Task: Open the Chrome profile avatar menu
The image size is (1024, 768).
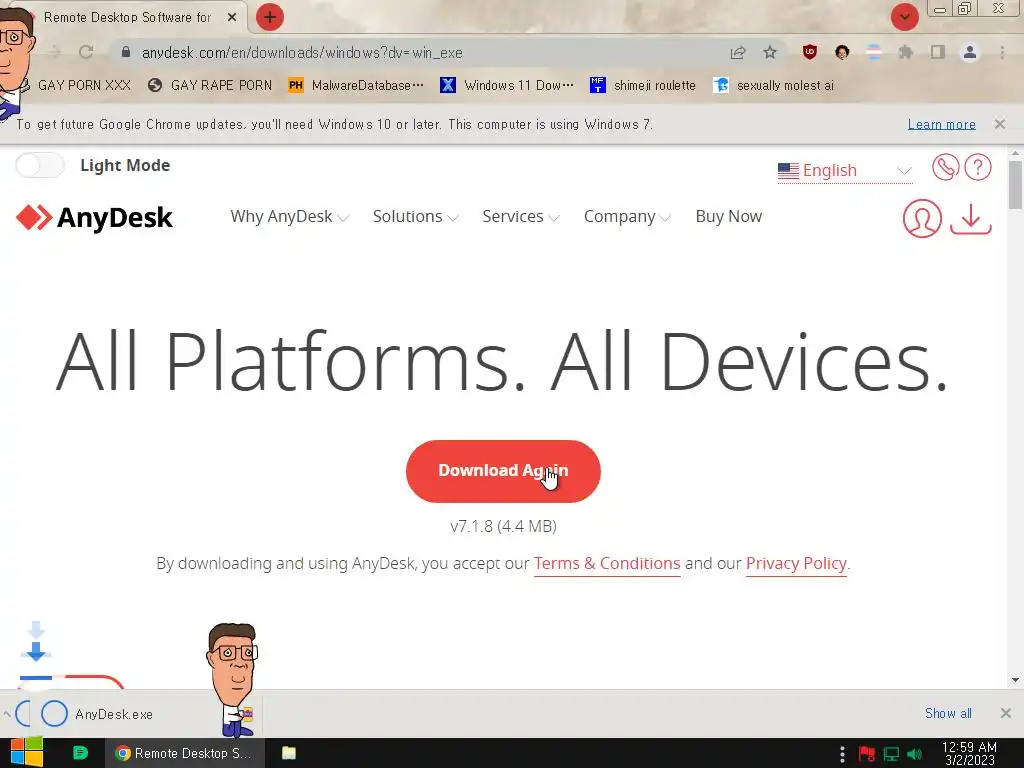Action: pos(970,52)
